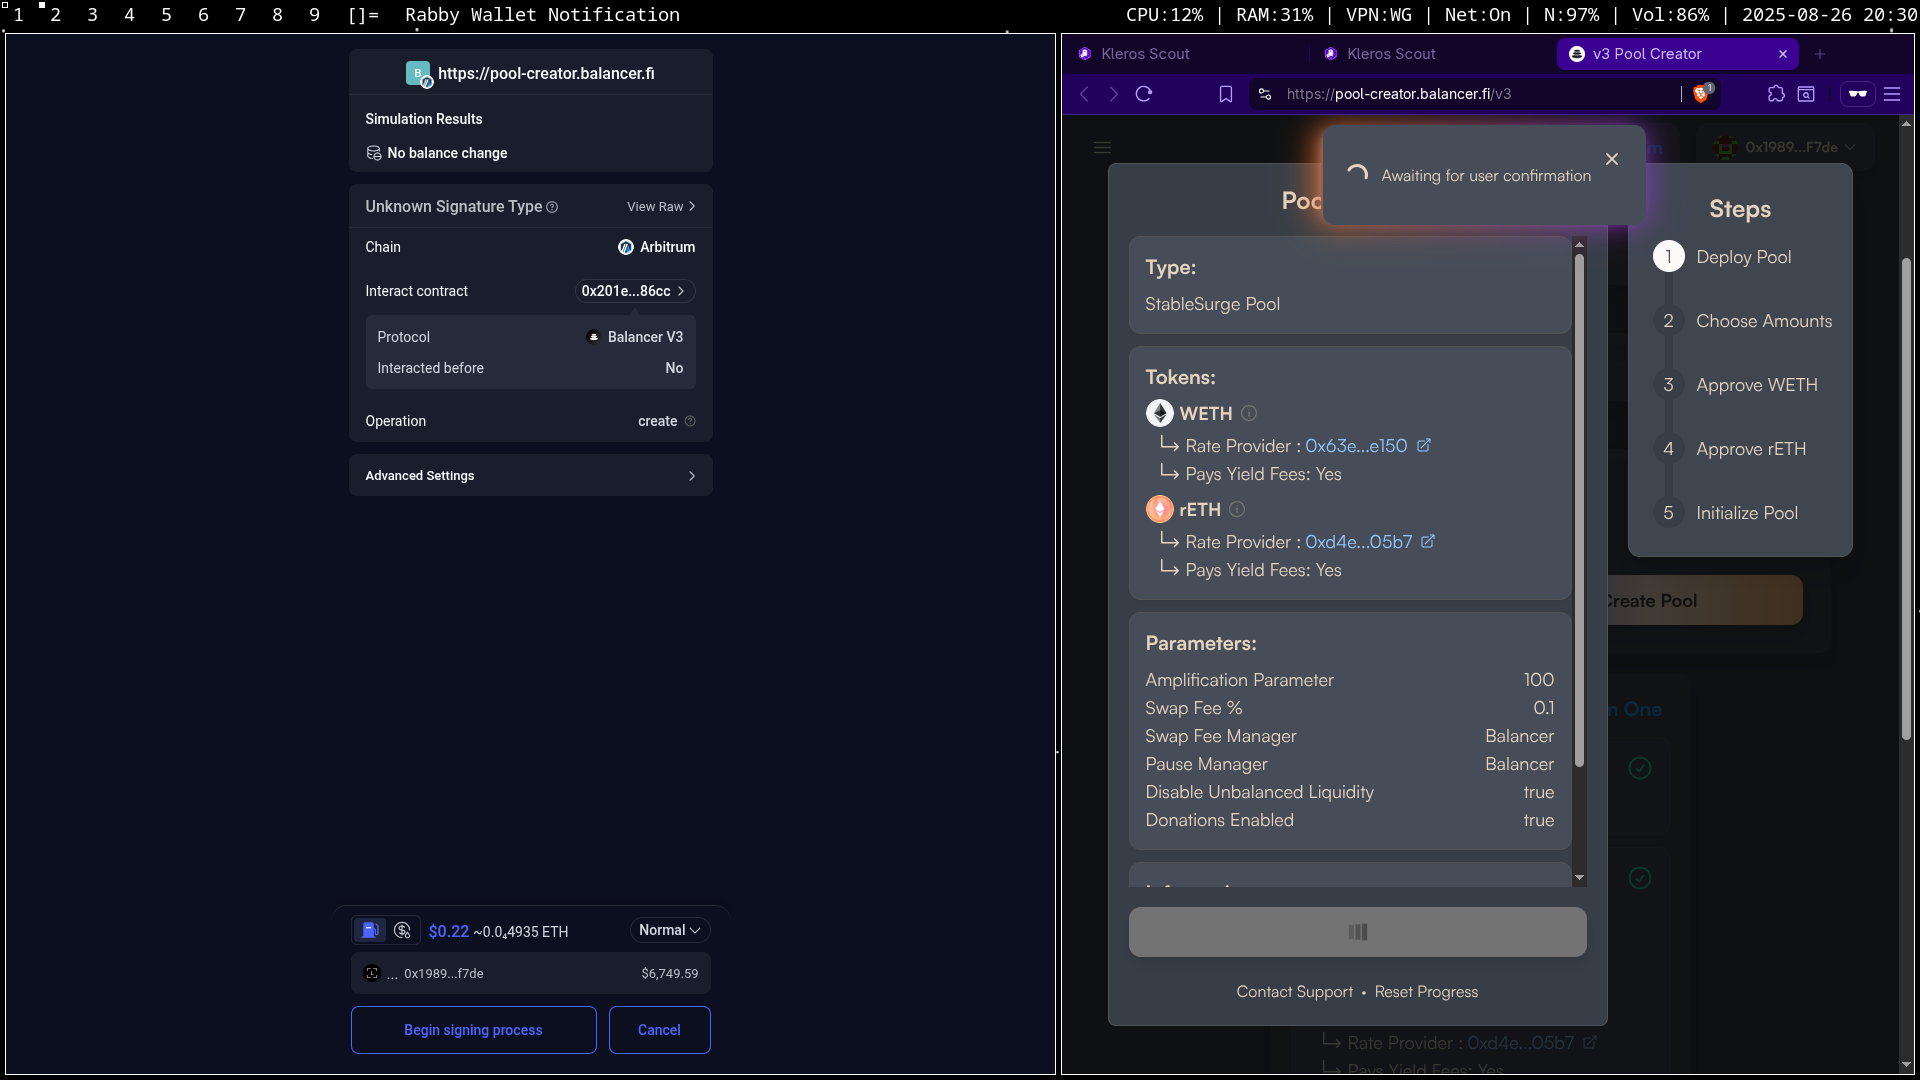Open the interact contract 0x201e...86cc details
Viewport: 1920px width, 1080px height.
coord(634,291)
